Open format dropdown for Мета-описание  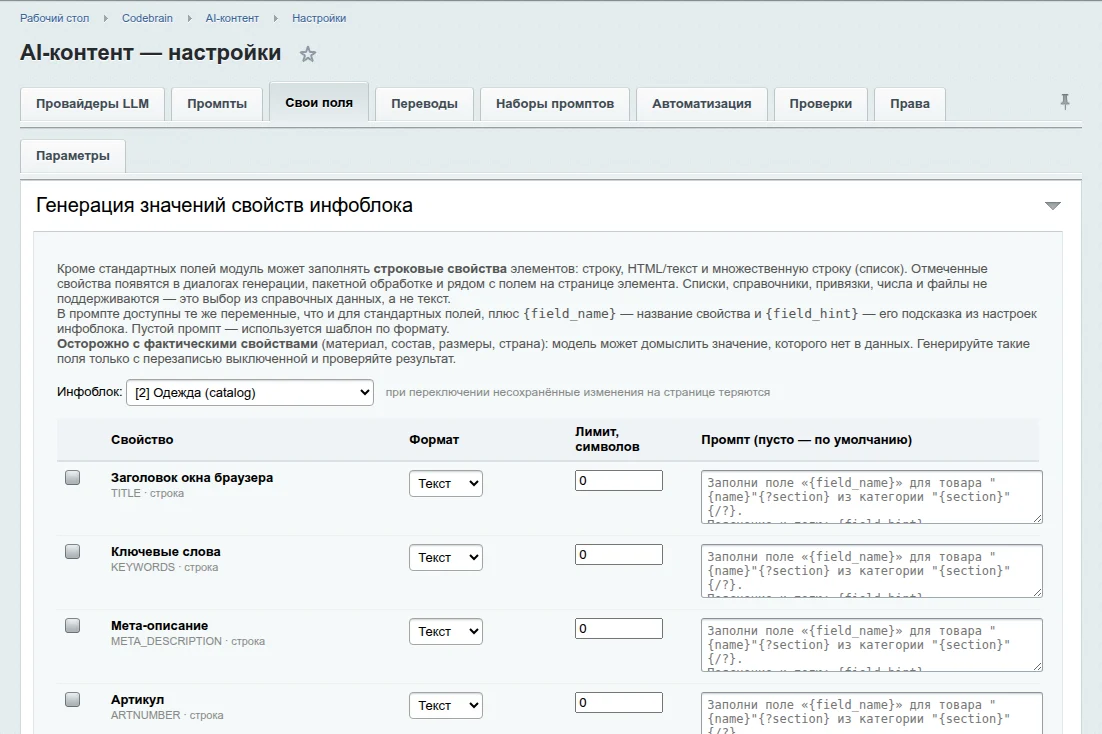[x=446, y=631]
